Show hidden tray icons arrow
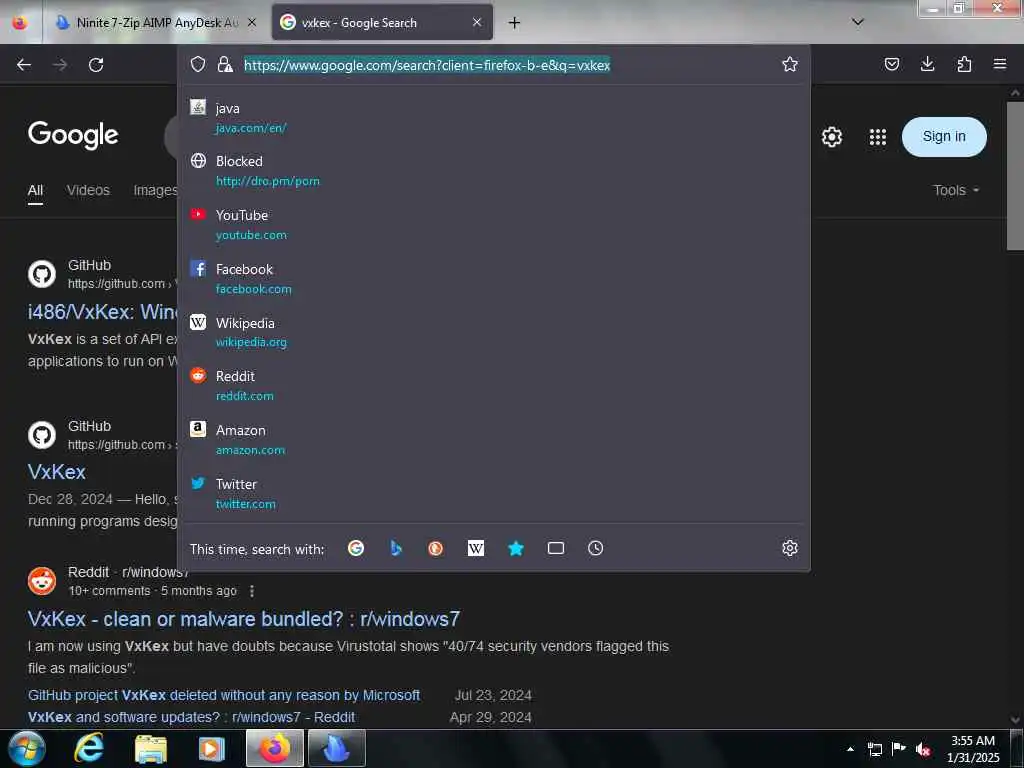The image size is (1024, 768). [x=850, y=749]
